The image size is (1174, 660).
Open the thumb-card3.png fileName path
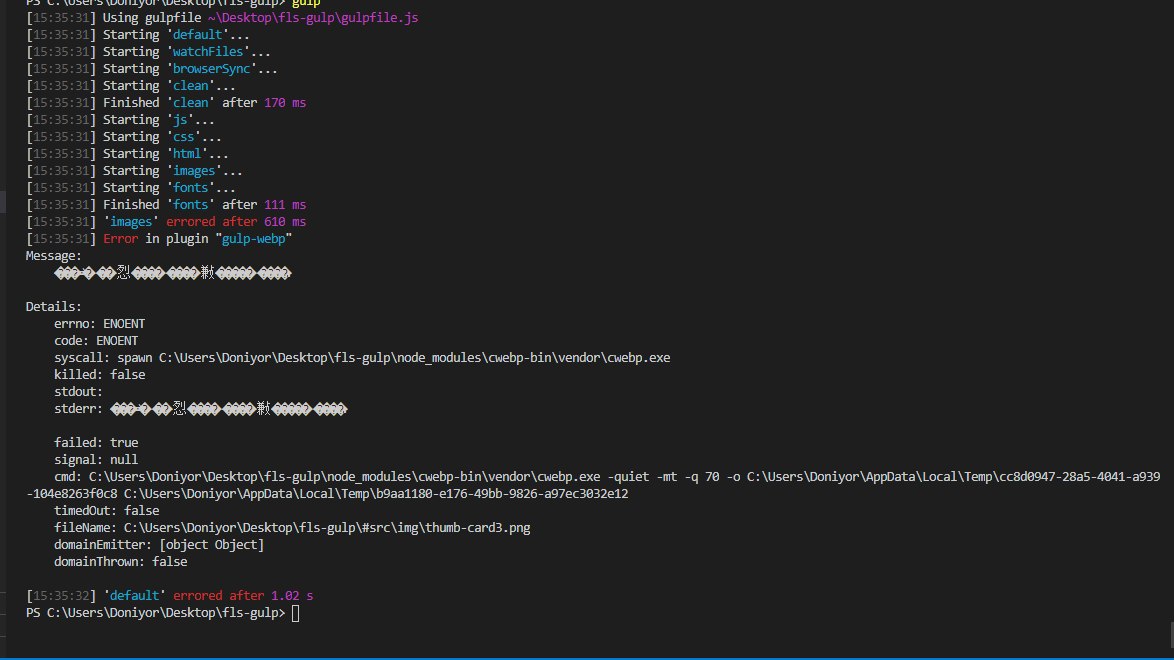[x=327, y=528]
